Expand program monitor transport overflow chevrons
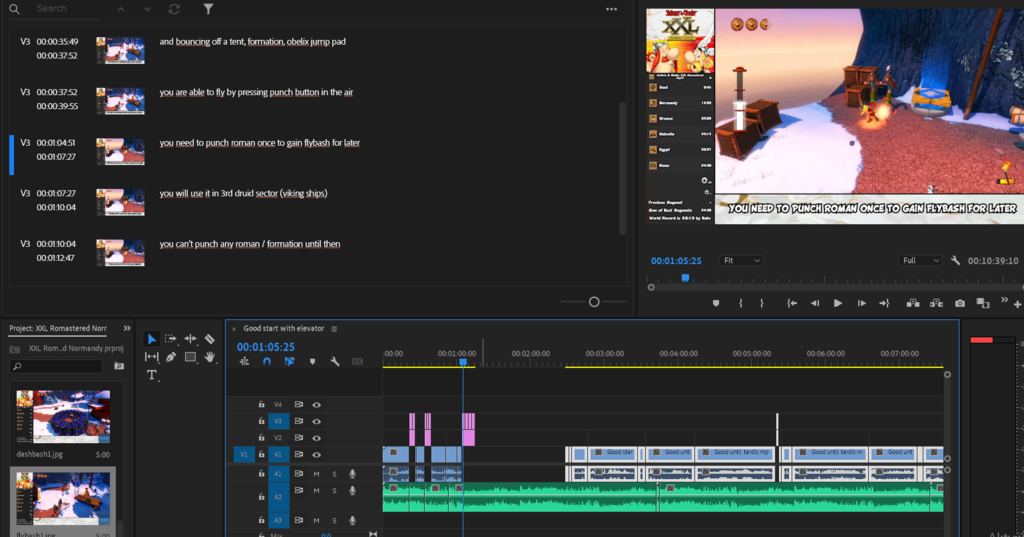 coord(1004,301)
